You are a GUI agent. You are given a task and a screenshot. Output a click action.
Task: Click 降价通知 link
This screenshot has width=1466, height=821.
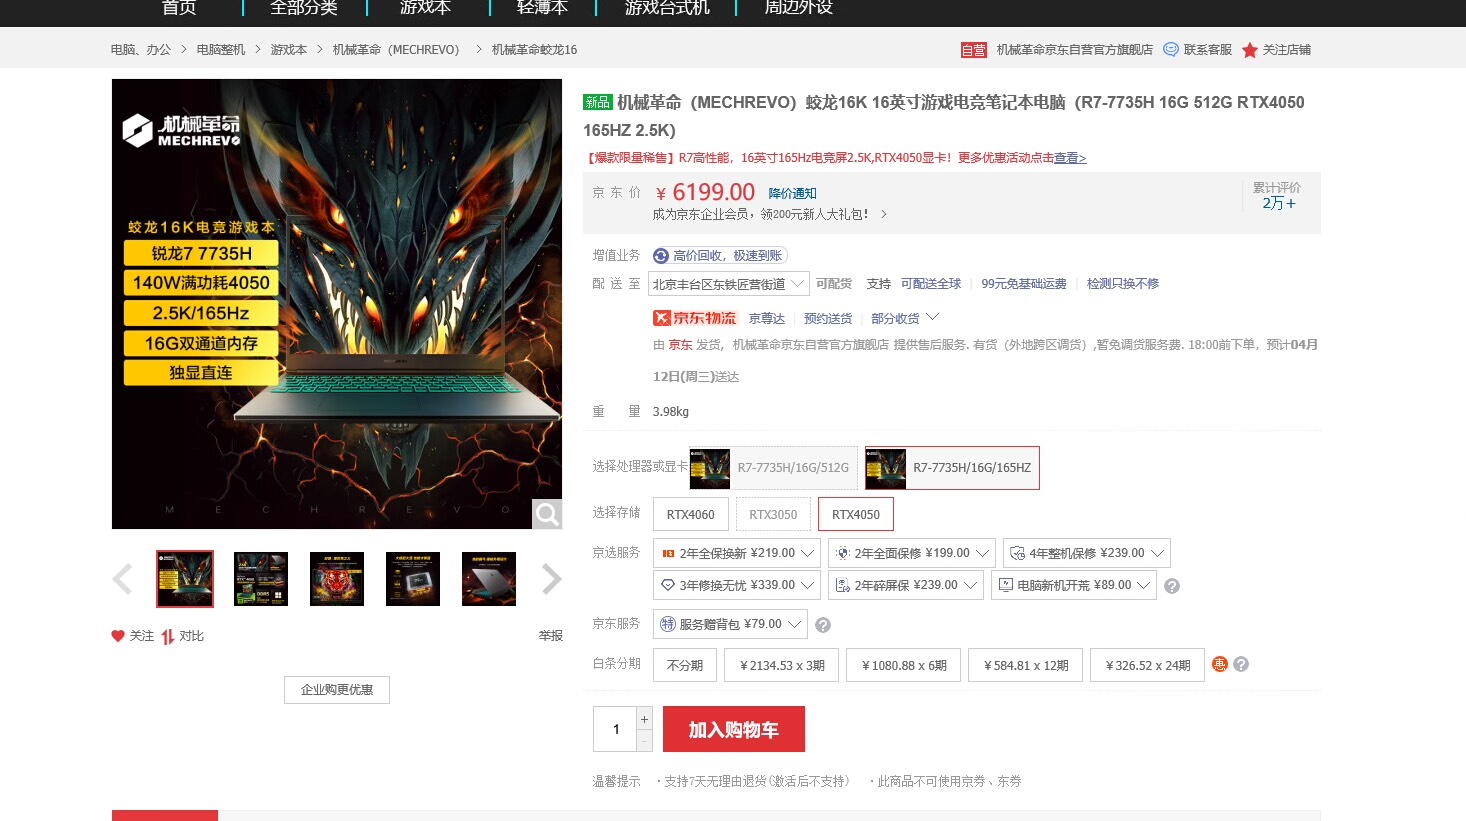click(x=793, y=194)
